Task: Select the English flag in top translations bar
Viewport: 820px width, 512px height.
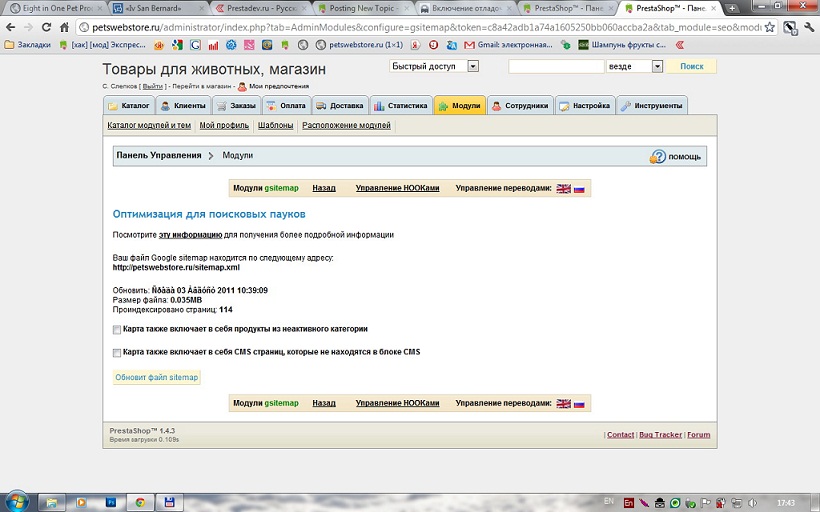Action: tap(563, 189)
